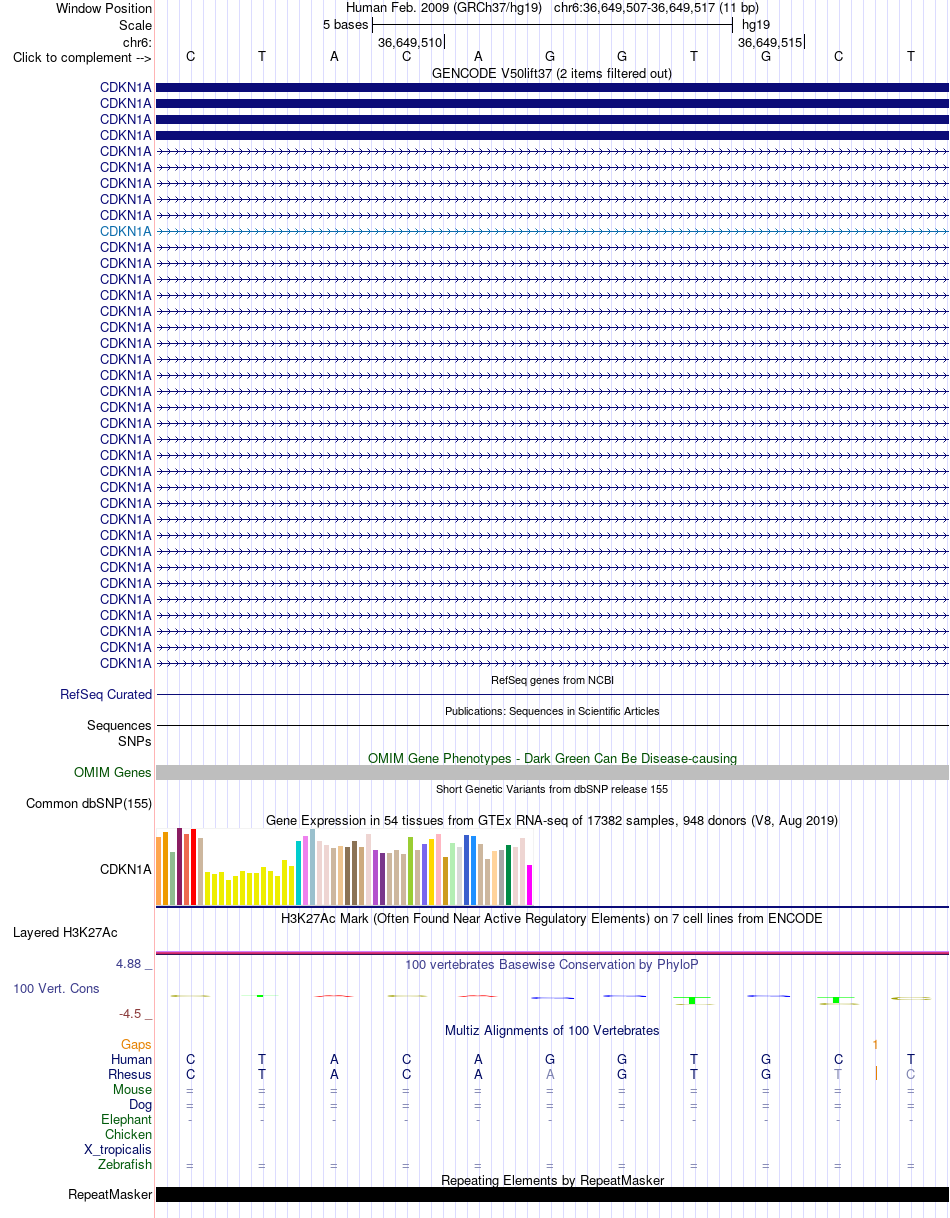Select the Sequences label of Publications track
950x1218 pixels.
[x=119, y=725]
